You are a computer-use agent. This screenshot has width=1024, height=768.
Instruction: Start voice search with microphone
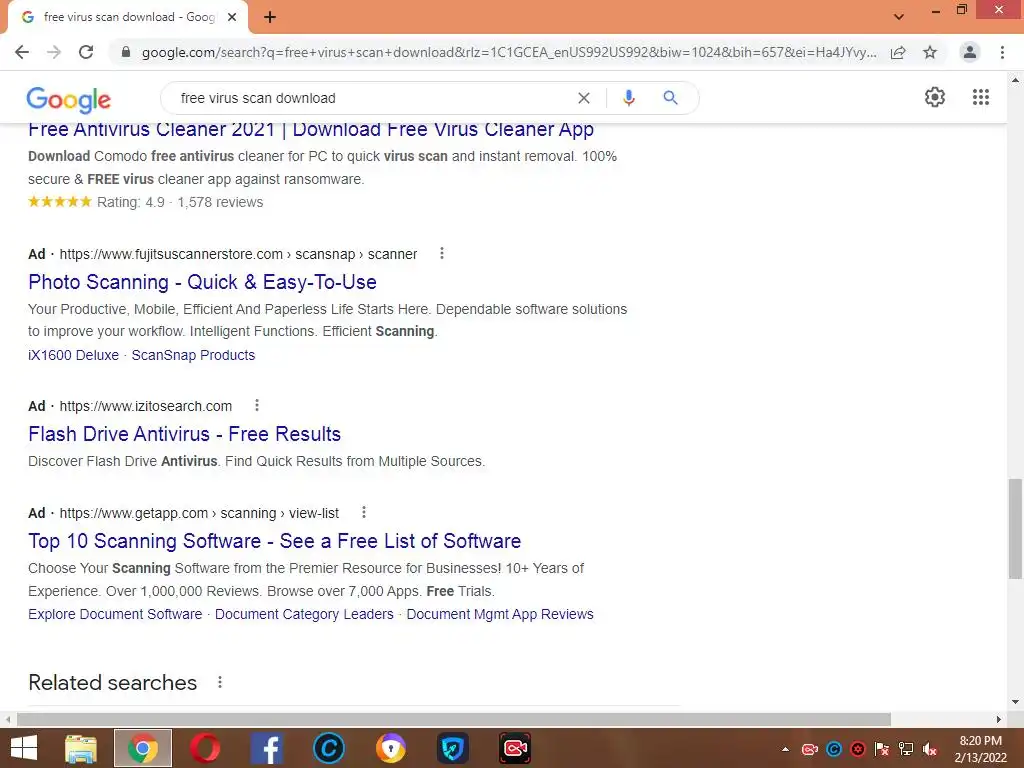tap(628, 98)
